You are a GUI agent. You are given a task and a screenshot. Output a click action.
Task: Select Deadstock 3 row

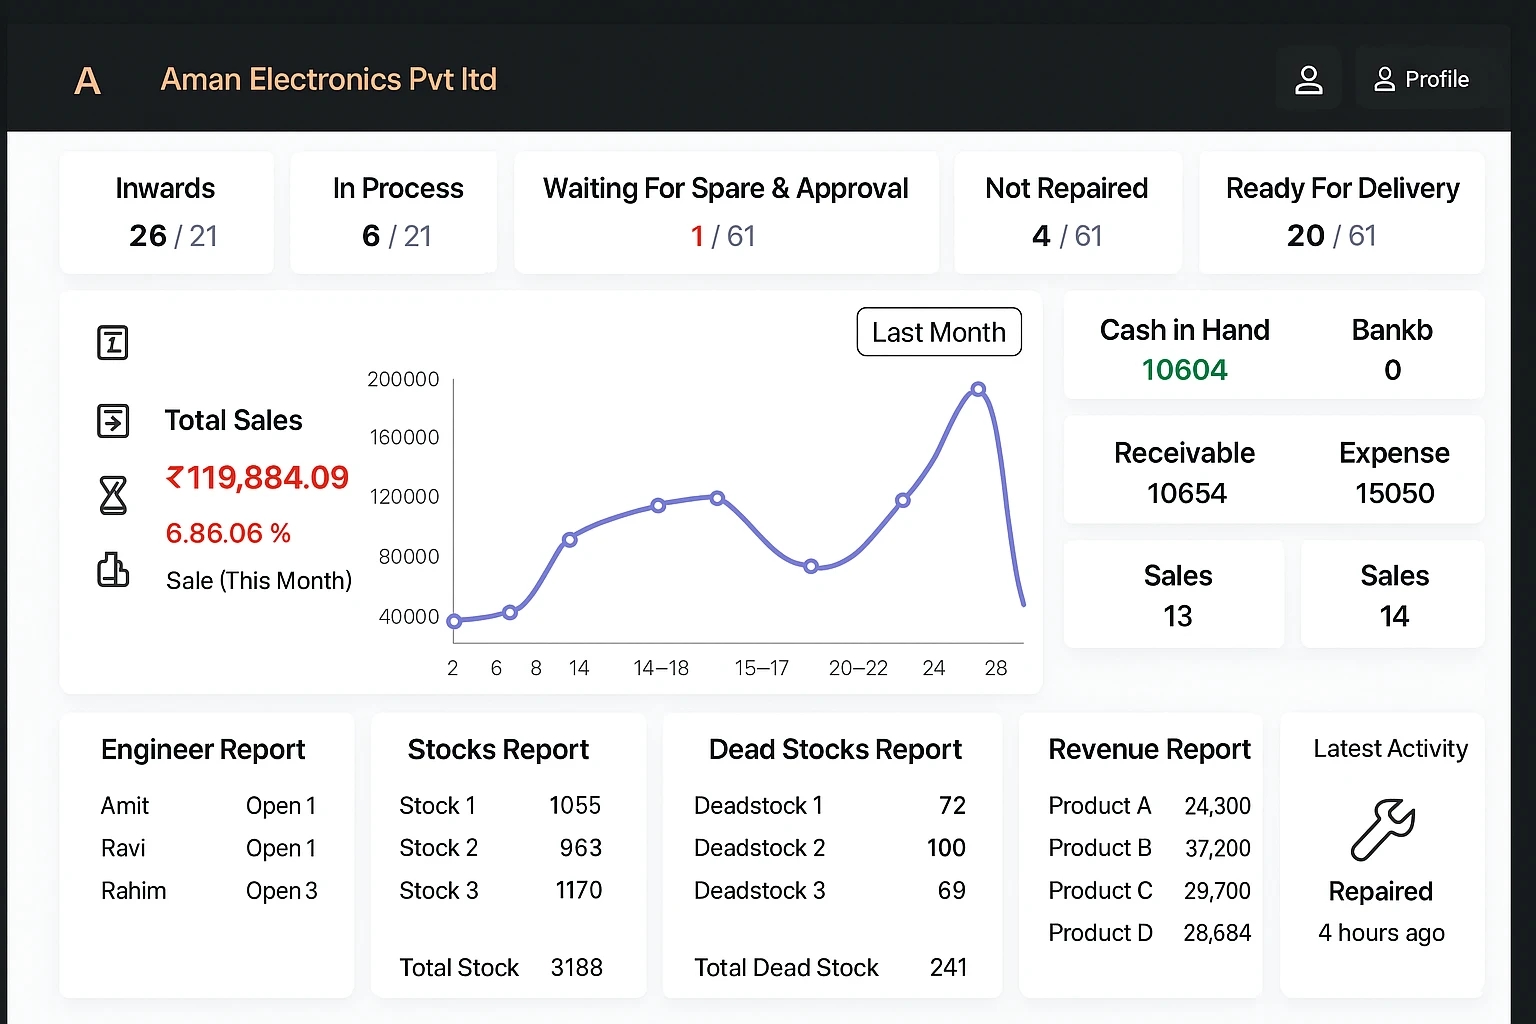[830, 891]
